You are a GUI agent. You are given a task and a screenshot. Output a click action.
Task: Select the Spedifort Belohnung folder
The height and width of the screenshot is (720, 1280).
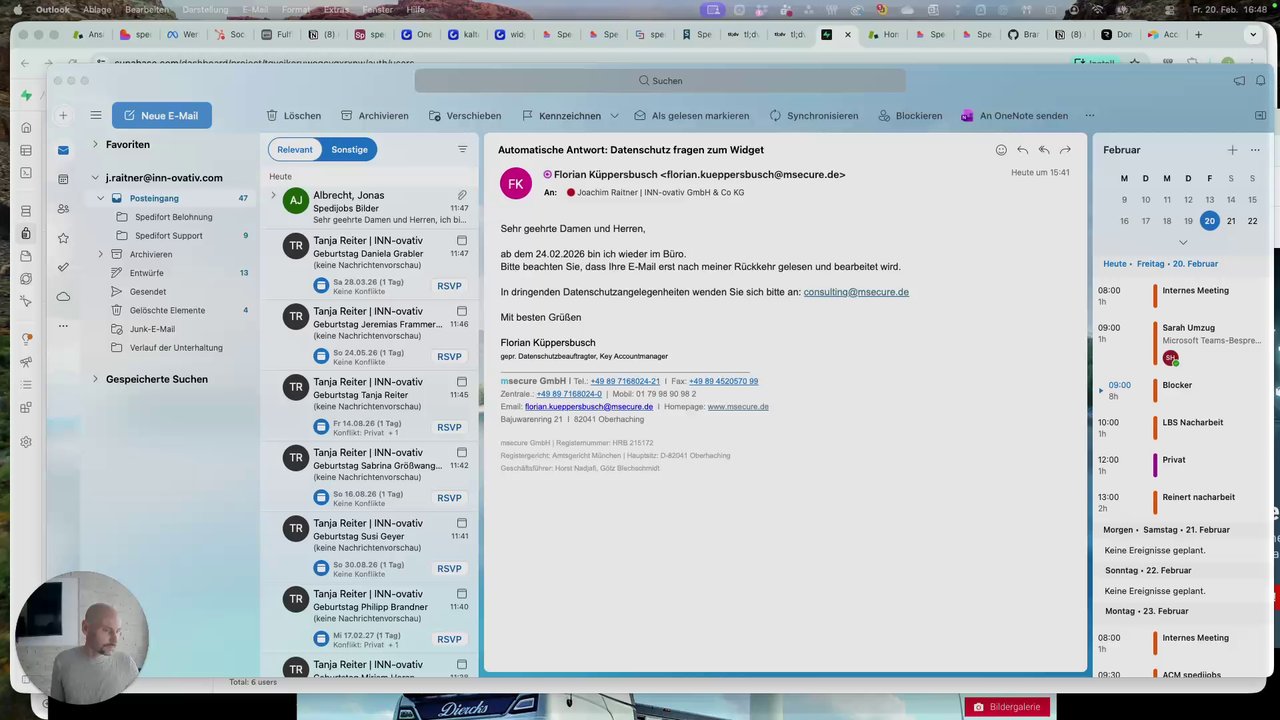point(173,217)
